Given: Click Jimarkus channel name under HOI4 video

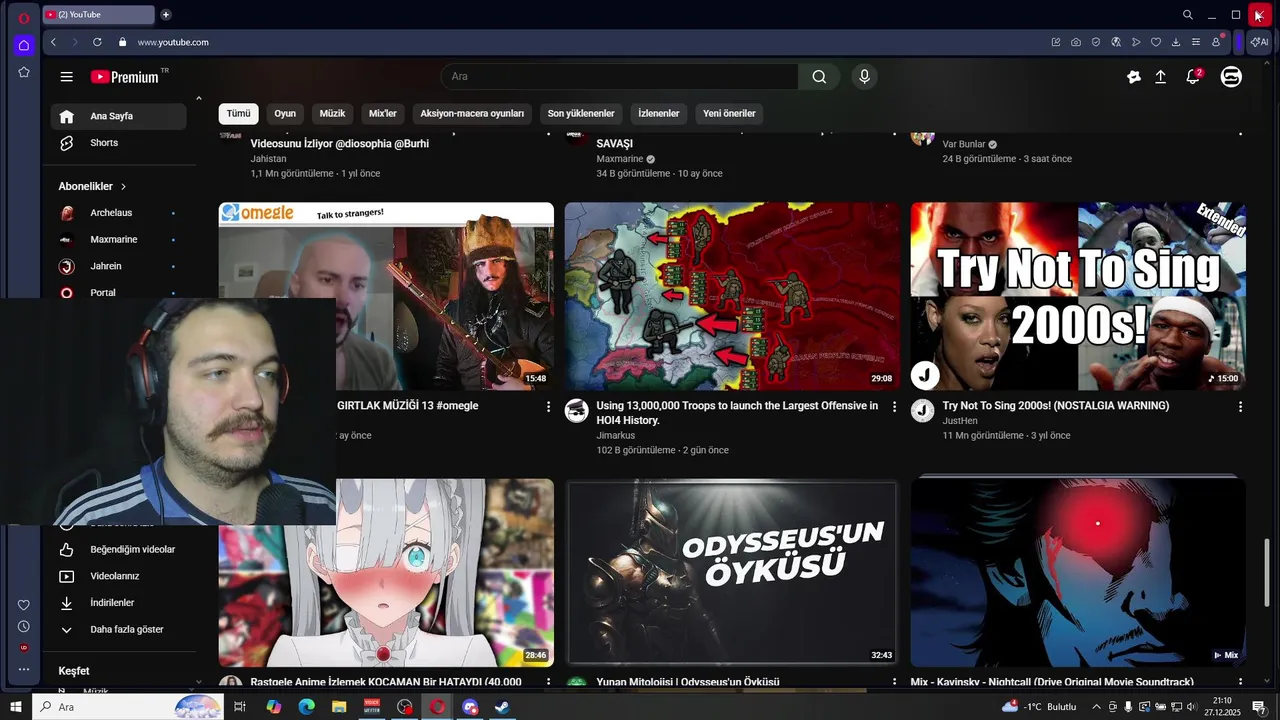Looking at the screenshot, I should [x=615, y=436].
